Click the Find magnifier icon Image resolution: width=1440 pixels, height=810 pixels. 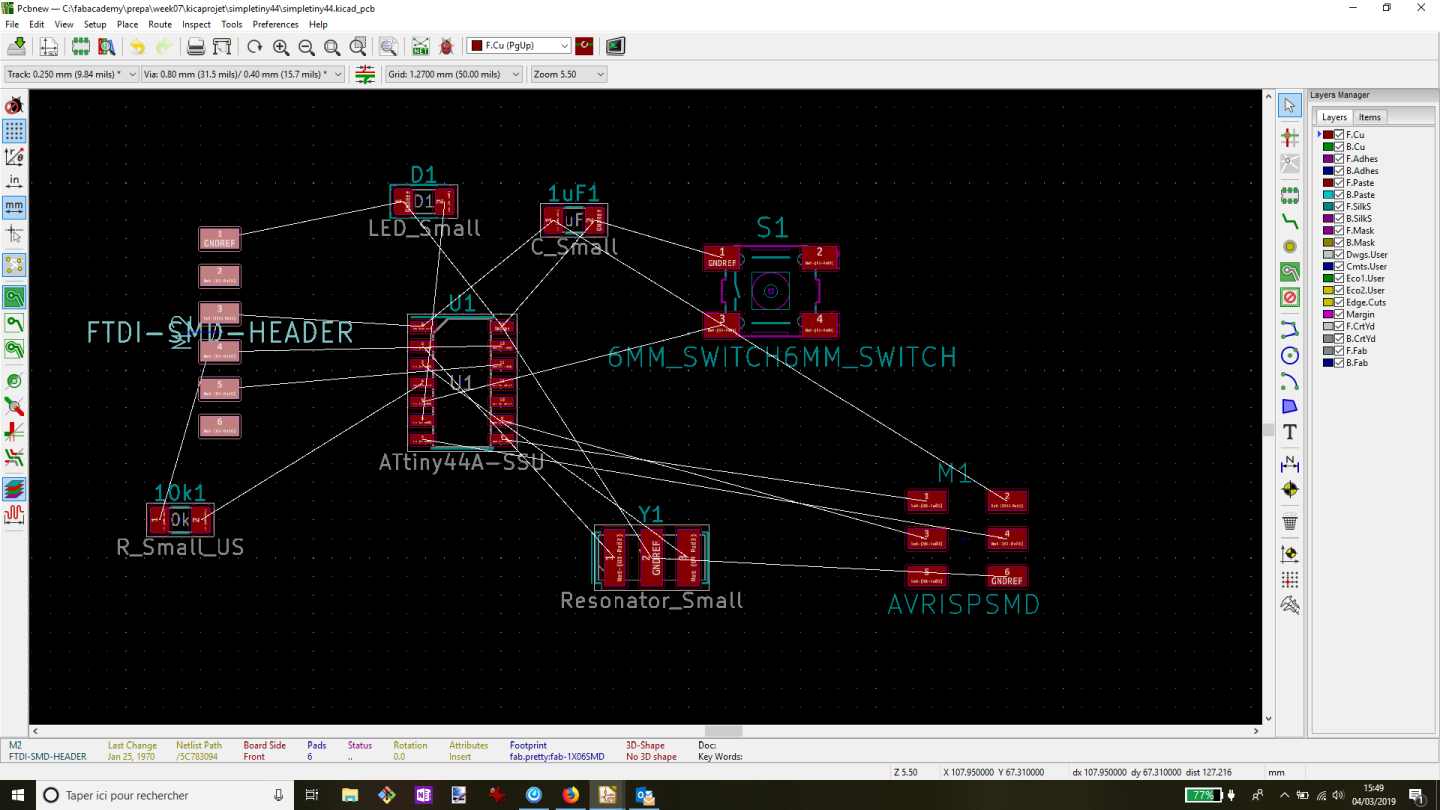(x=388, y=46)
